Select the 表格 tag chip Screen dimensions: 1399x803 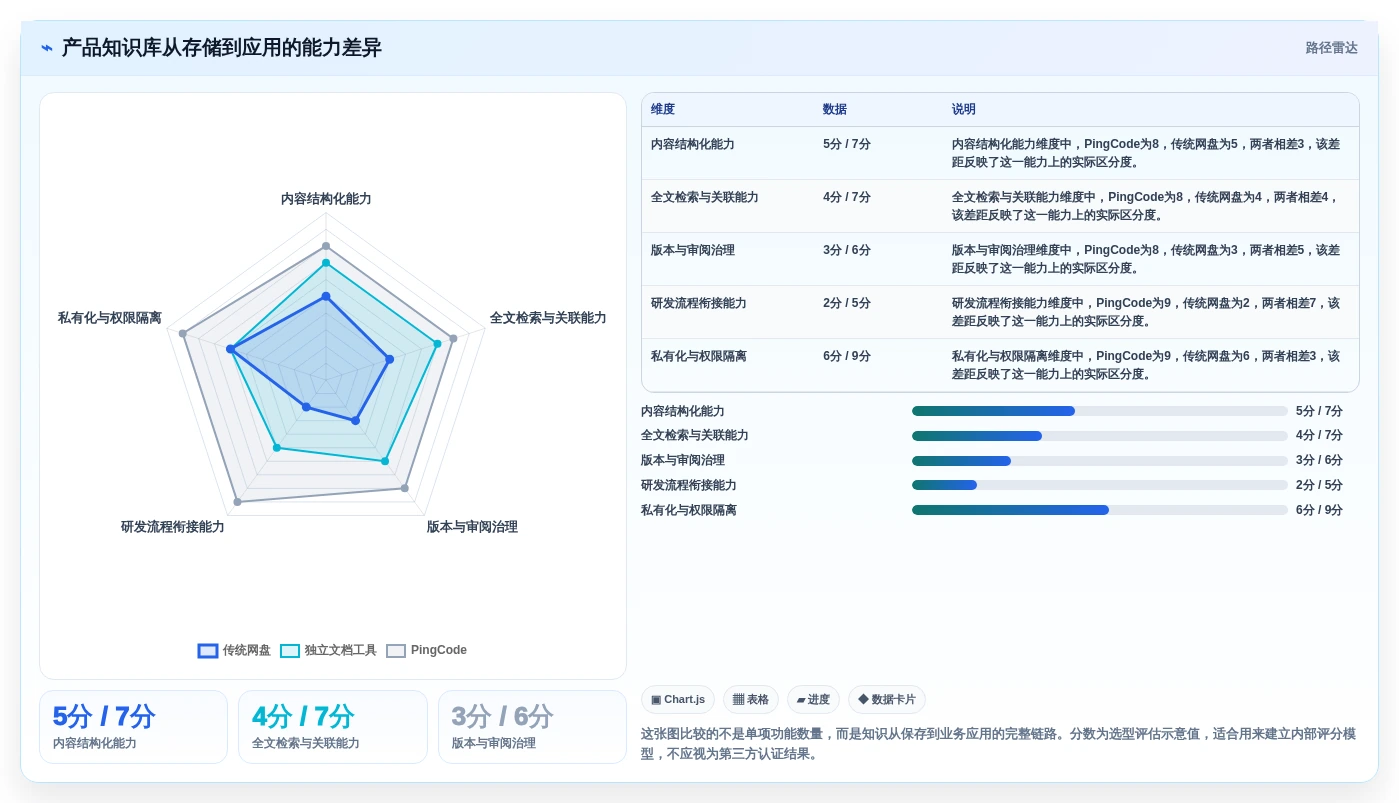[x=751, y=700]
